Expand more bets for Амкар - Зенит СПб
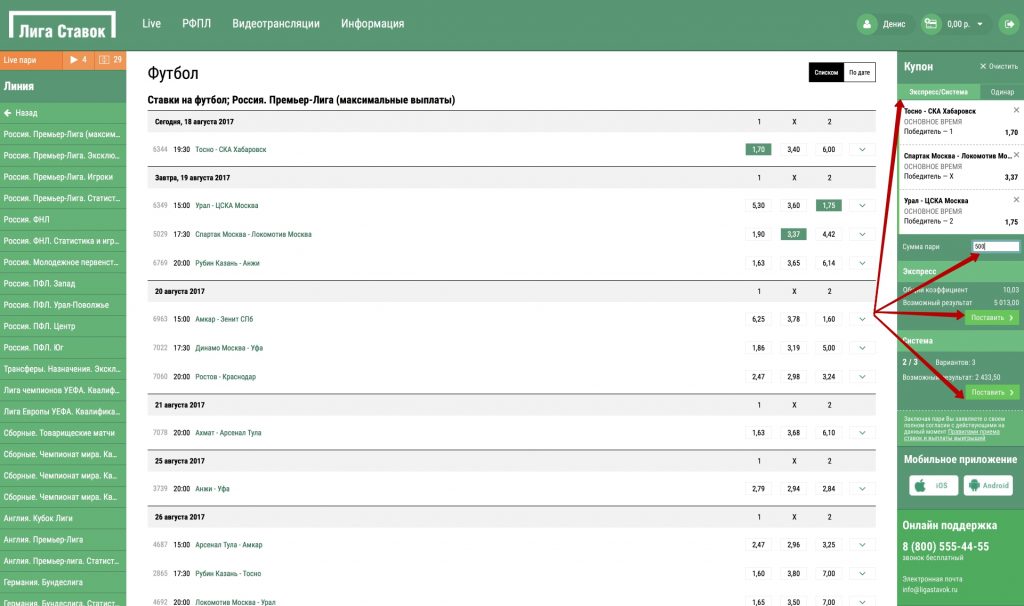Image resolution: width=1024 pixels, height=606 pixels. pos(862,319)
